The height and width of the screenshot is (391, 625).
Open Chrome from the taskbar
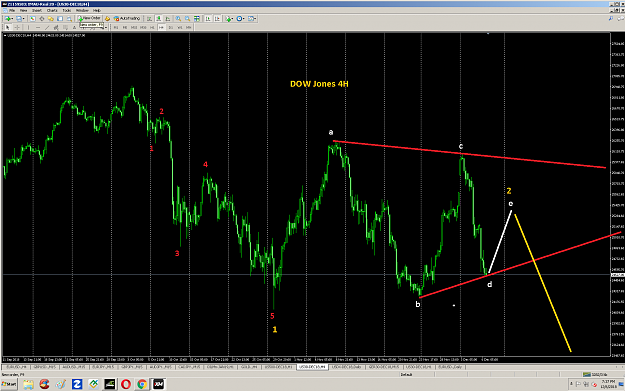tap(142, 384)
